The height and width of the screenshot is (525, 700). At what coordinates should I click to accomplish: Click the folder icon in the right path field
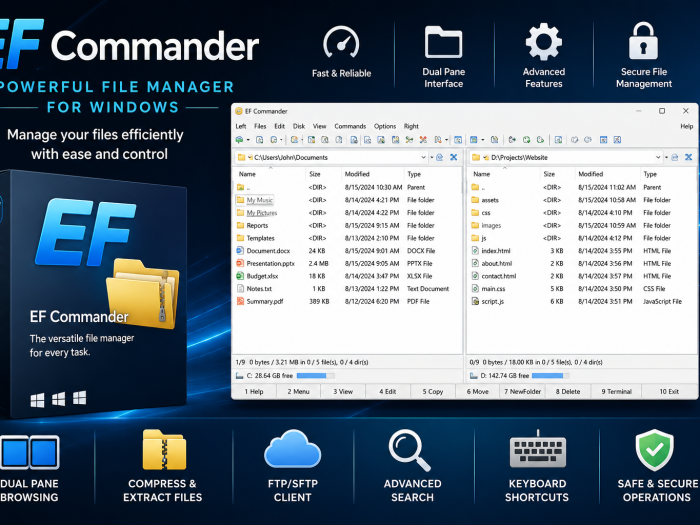tap(476, 157)
